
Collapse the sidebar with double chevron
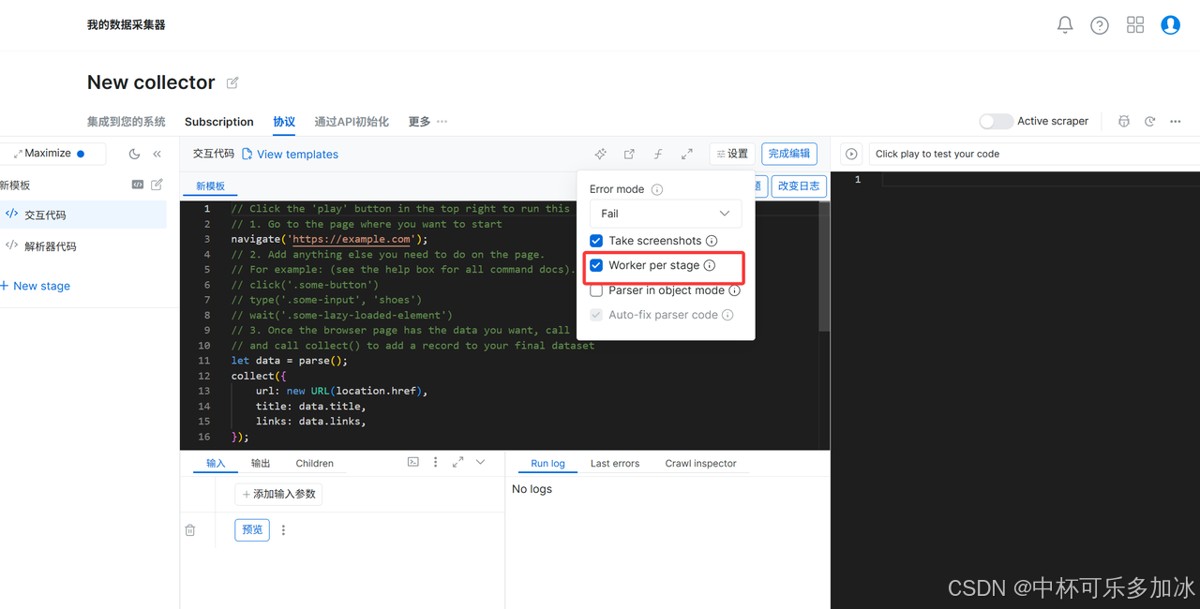click(157, 154)
